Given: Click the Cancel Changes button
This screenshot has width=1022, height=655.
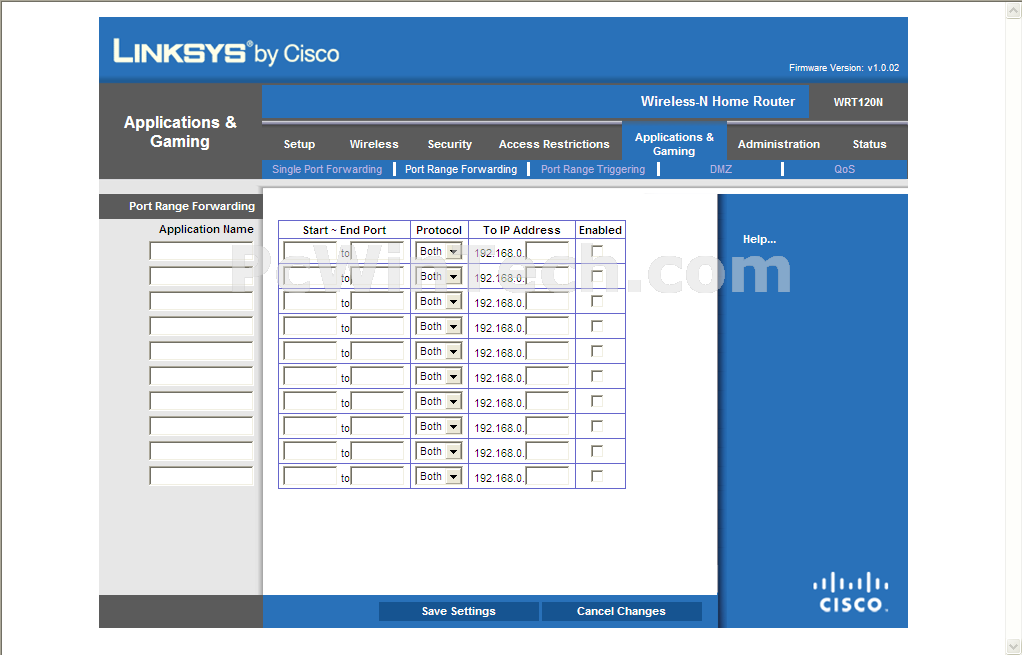Looking at the screenshot, I should (x=621, y=611).
